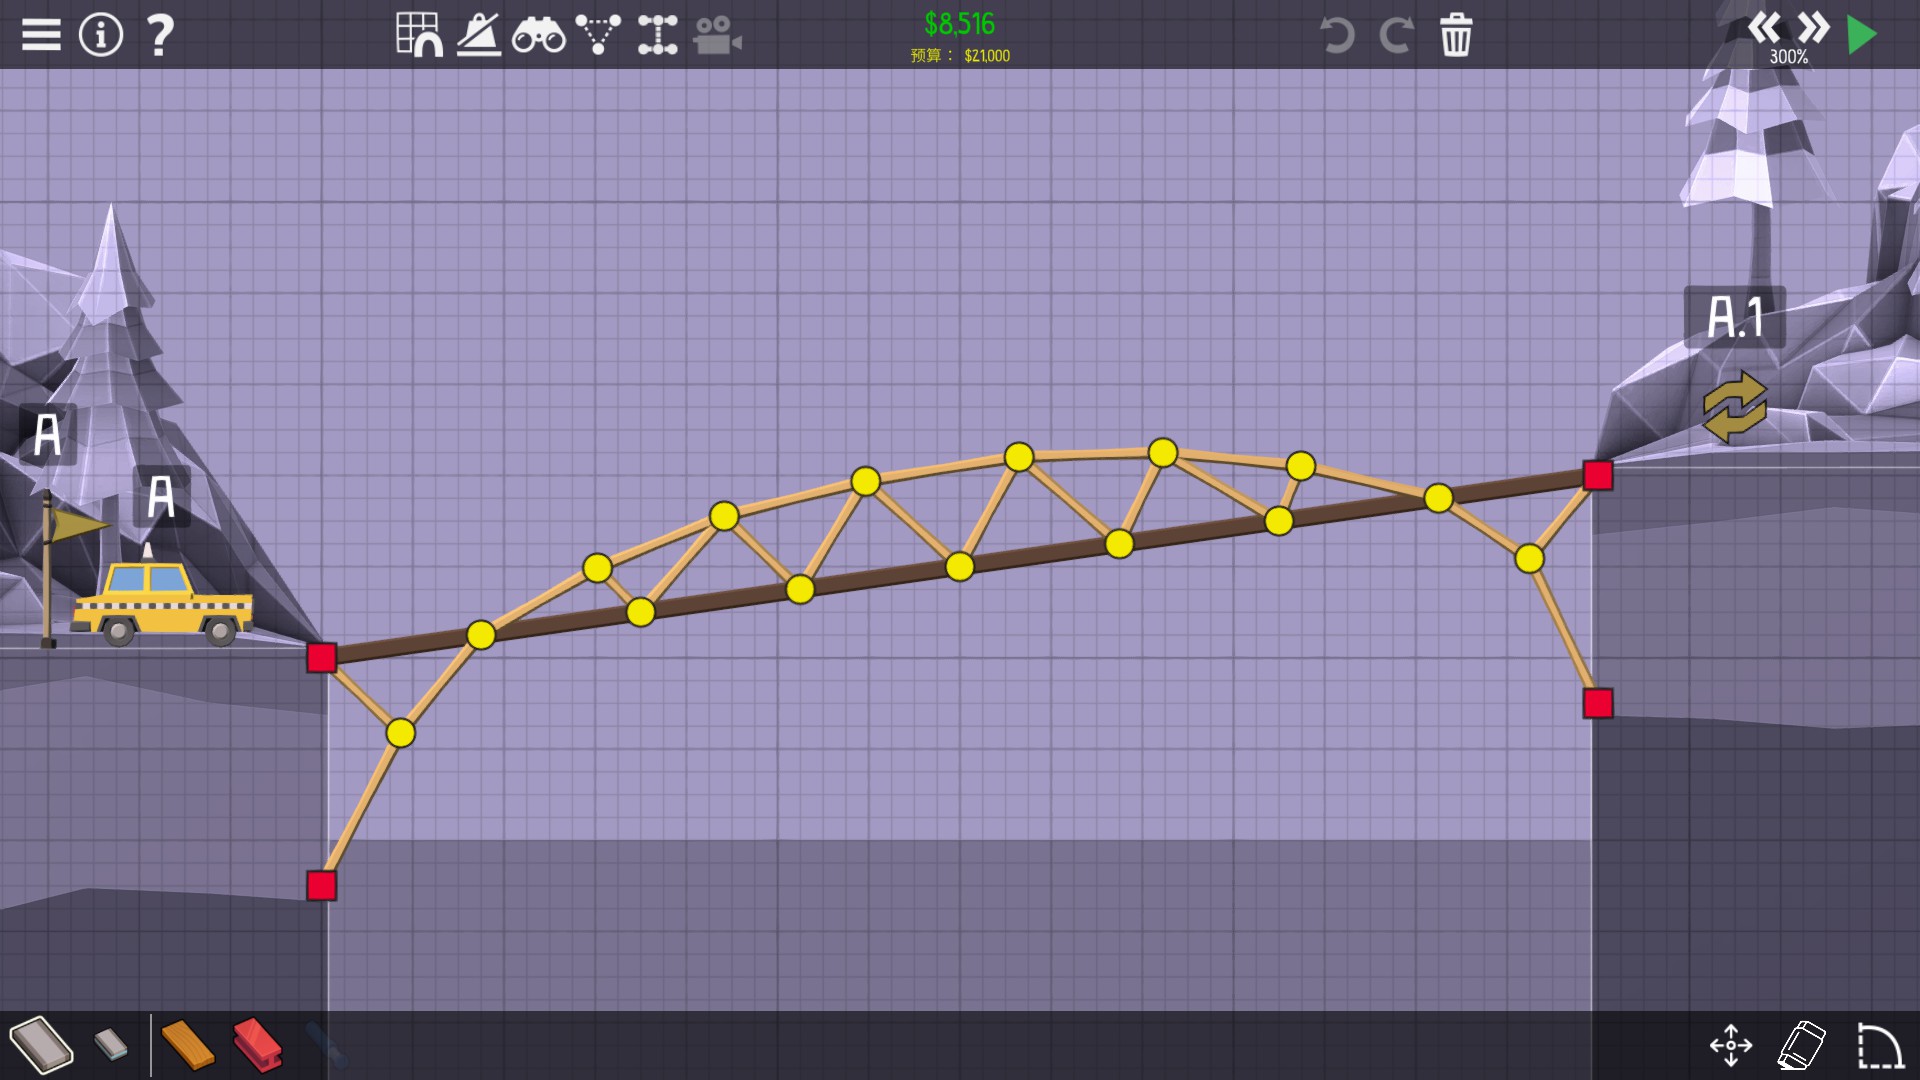Image resolution: width=1920 pixels, height=1080 pixels.
Task: Activate the move tool with four arrows
Action: click(1731, 1046)
